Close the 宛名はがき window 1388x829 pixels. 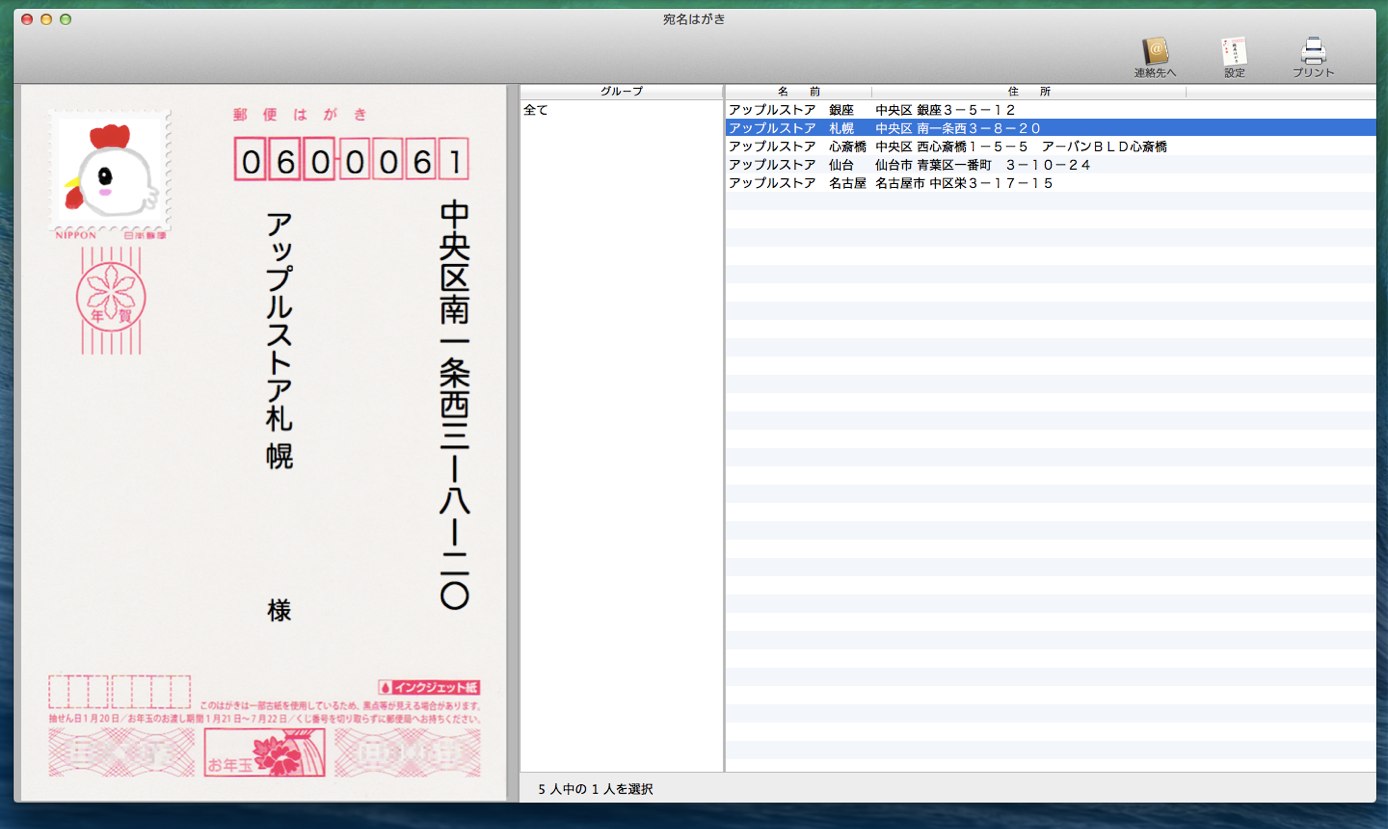(27, 19)
